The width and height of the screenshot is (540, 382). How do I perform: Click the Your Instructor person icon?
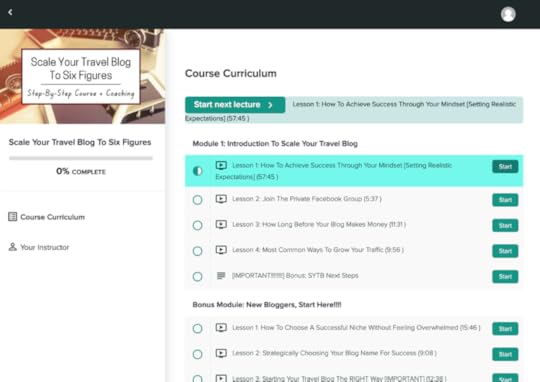(12, 247)
